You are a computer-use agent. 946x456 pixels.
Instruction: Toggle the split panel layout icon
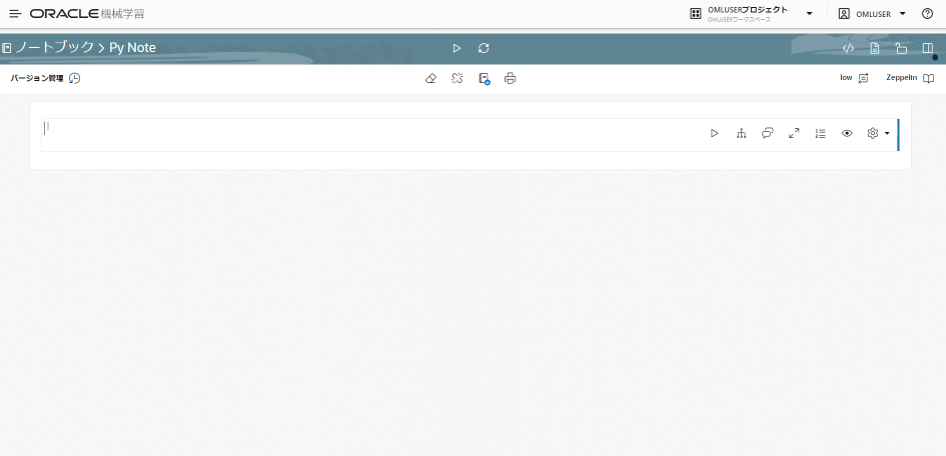tap(928, 48)
